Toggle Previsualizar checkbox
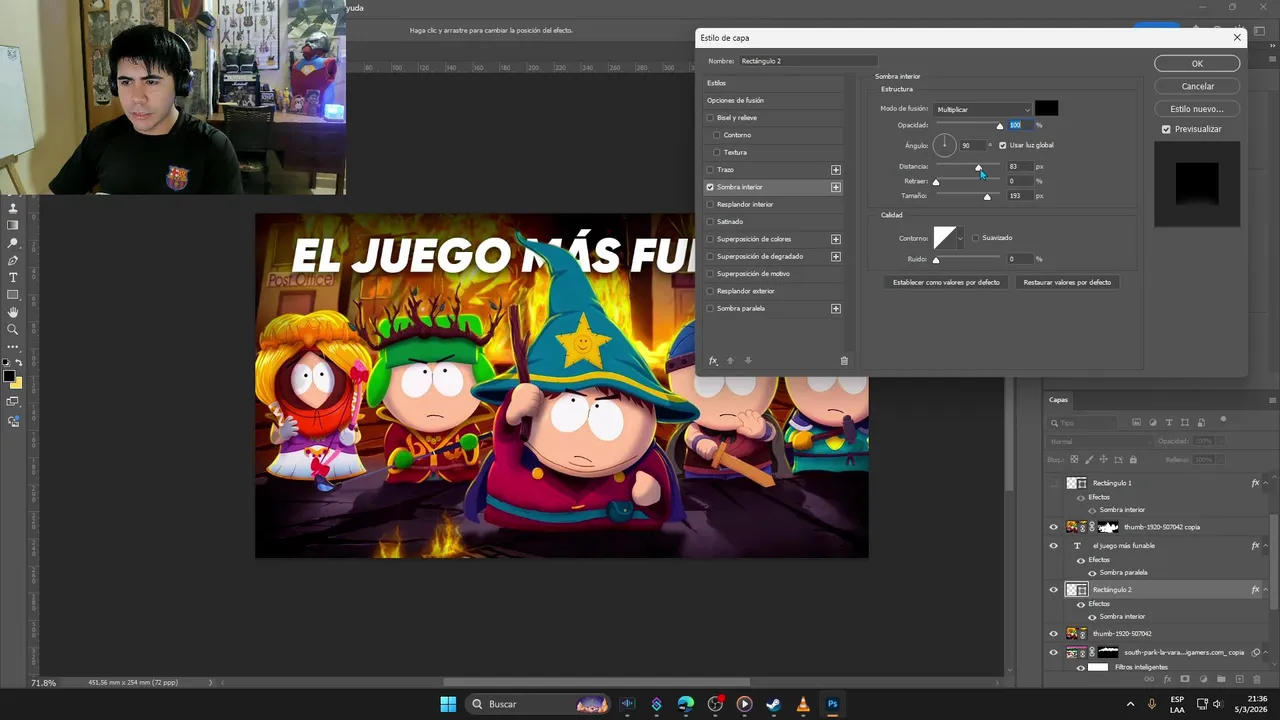The width and height of the screenshot is (1280, 720). tap(1166, 129)
